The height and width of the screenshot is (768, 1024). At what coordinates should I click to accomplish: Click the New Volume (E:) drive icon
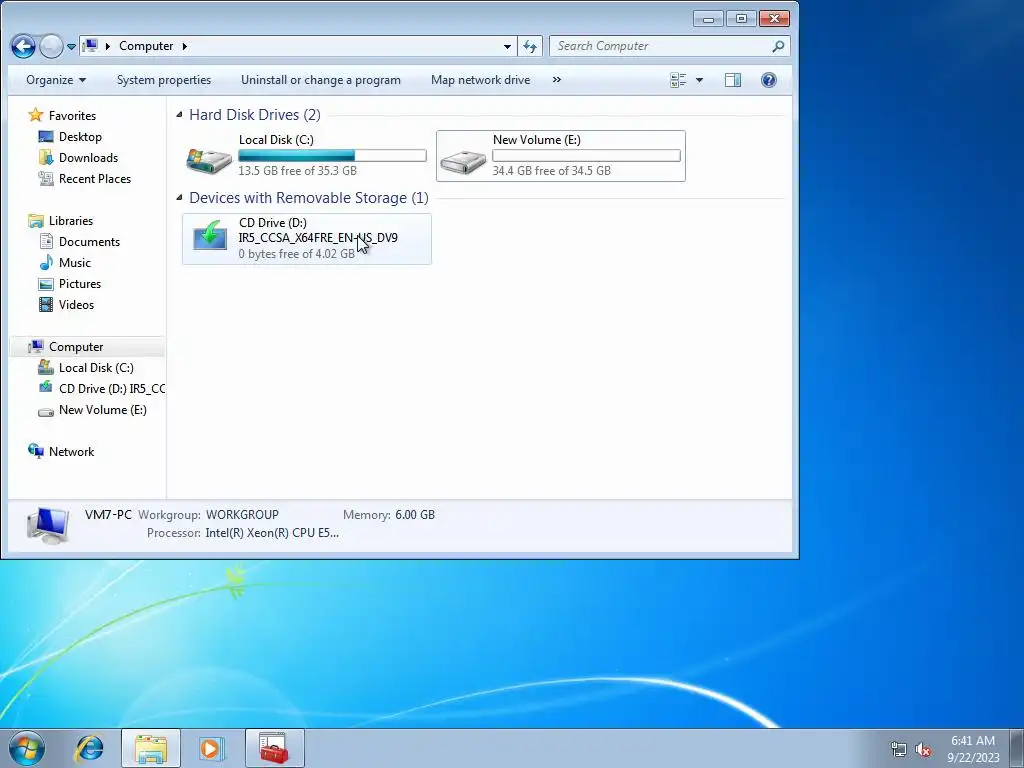462,161
